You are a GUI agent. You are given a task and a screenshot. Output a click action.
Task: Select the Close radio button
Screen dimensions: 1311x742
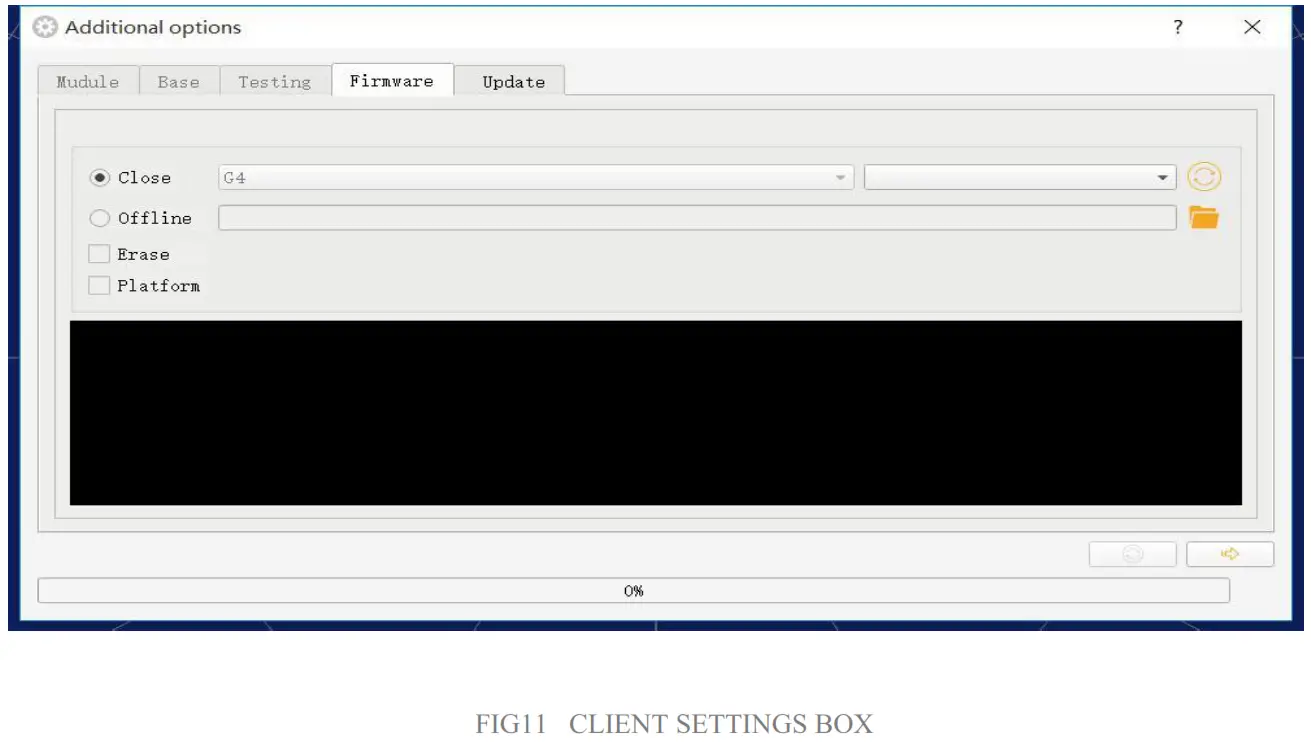point(100,178)
